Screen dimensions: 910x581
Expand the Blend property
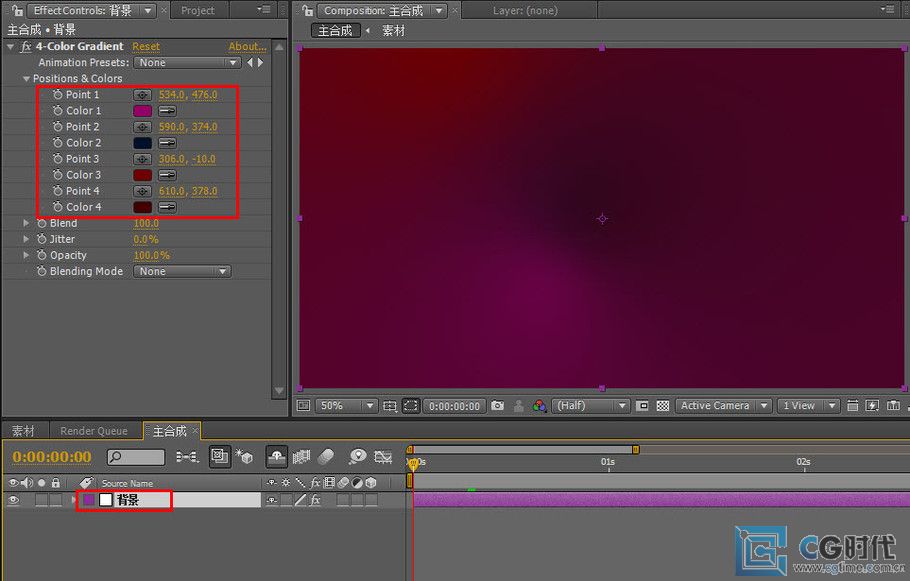point(26,223)
